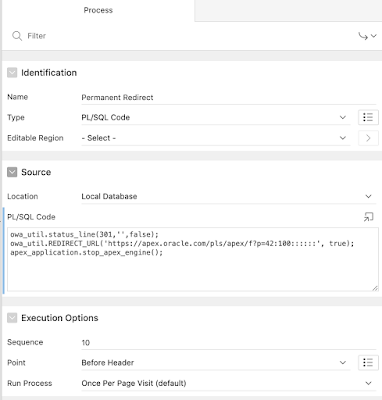Open the Point quick pick list icon

[368, 362]
